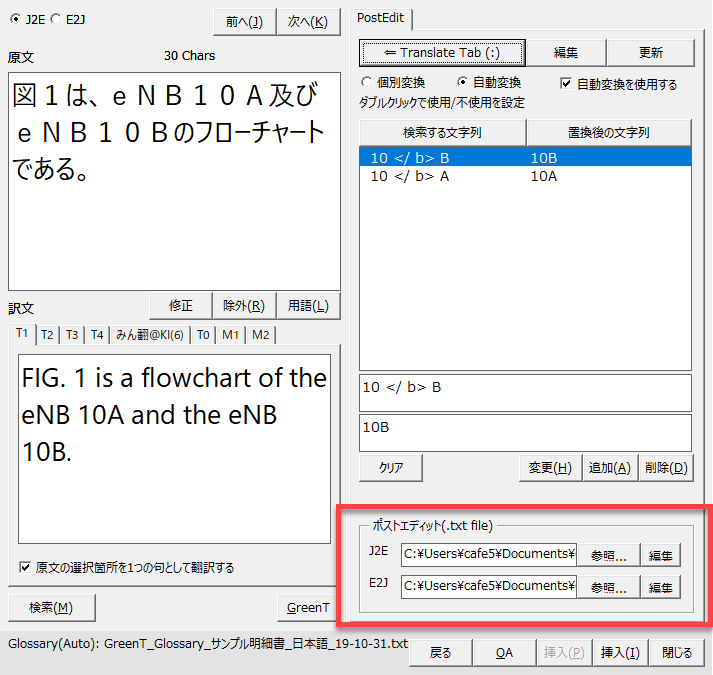Click the 検索する文字列 column header
This screenshot has height=675, width=713.
point(442,133)
